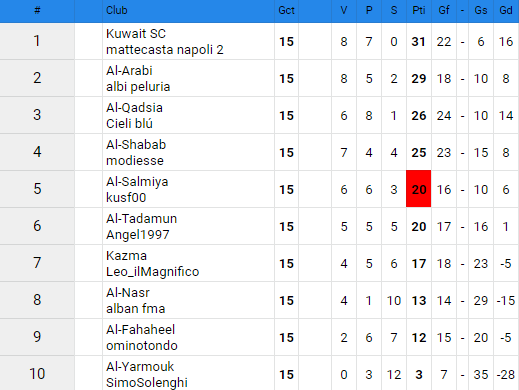Select the Al-Qadsia club name
This screenshot has width=519, height=390.
[x=134, y=108]
